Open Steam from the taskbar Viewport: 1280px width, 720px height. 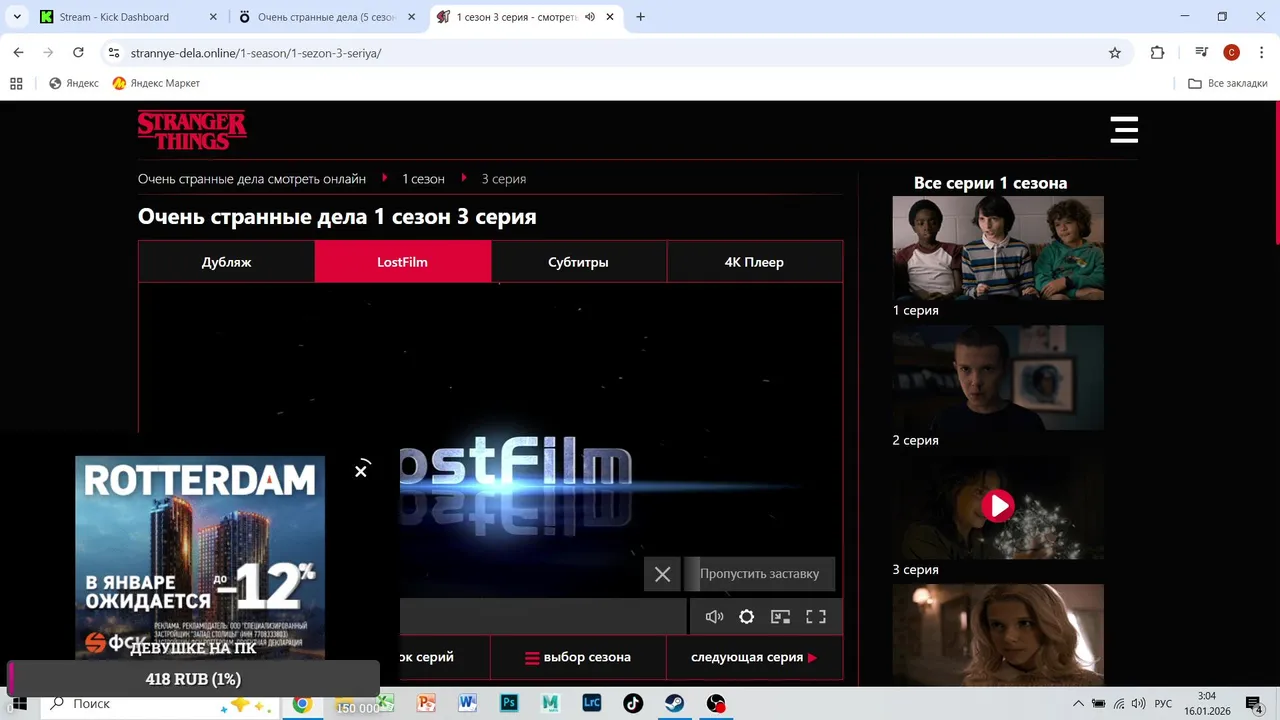(x=674, y=704)
